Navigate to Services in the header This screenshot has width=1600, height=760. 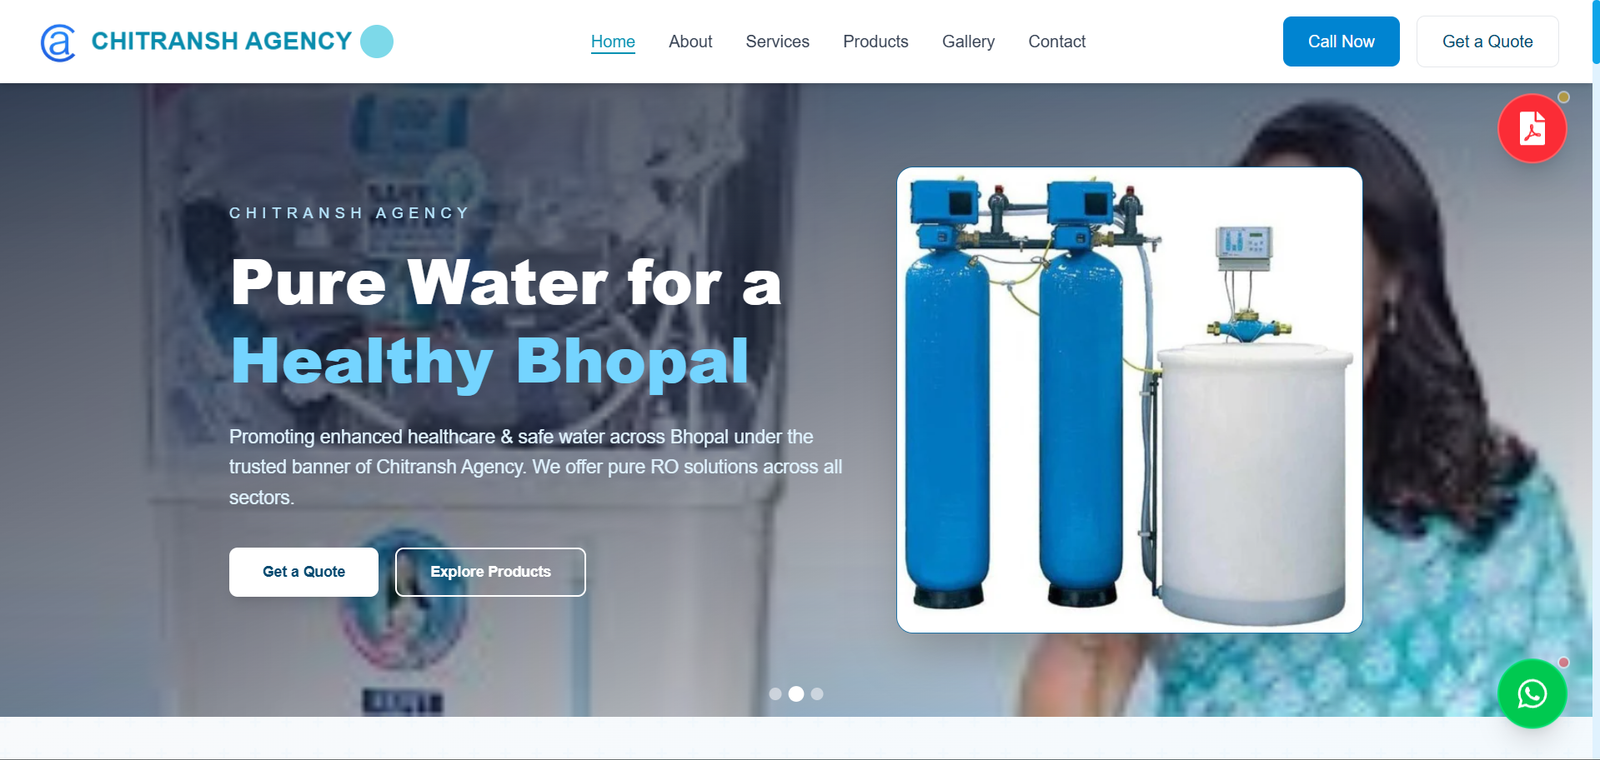point(778,42)
